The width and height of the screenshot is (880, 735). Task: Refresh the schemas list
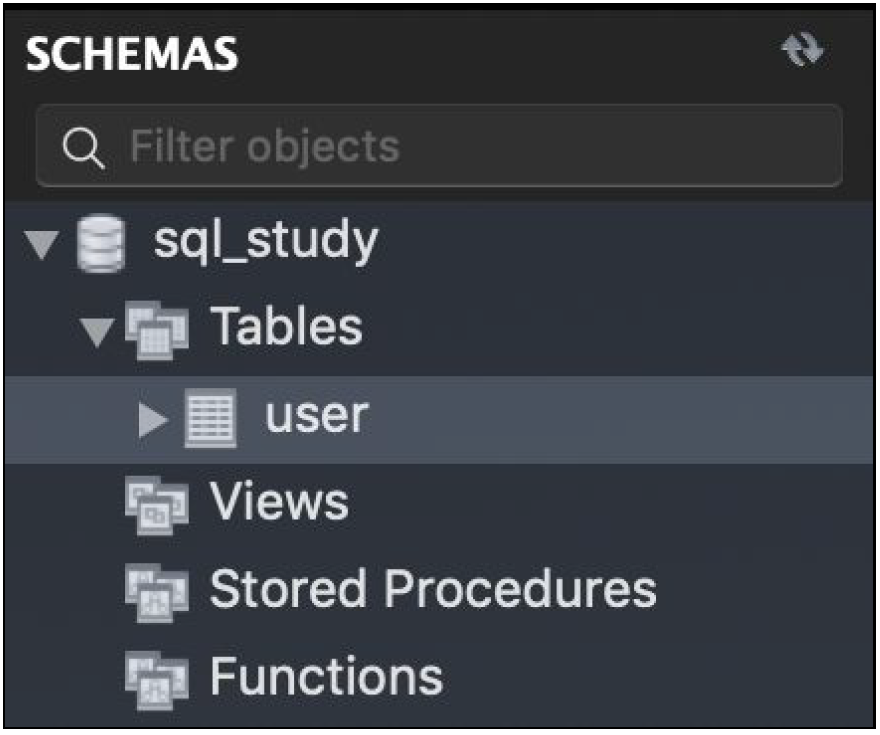point(803,50)
